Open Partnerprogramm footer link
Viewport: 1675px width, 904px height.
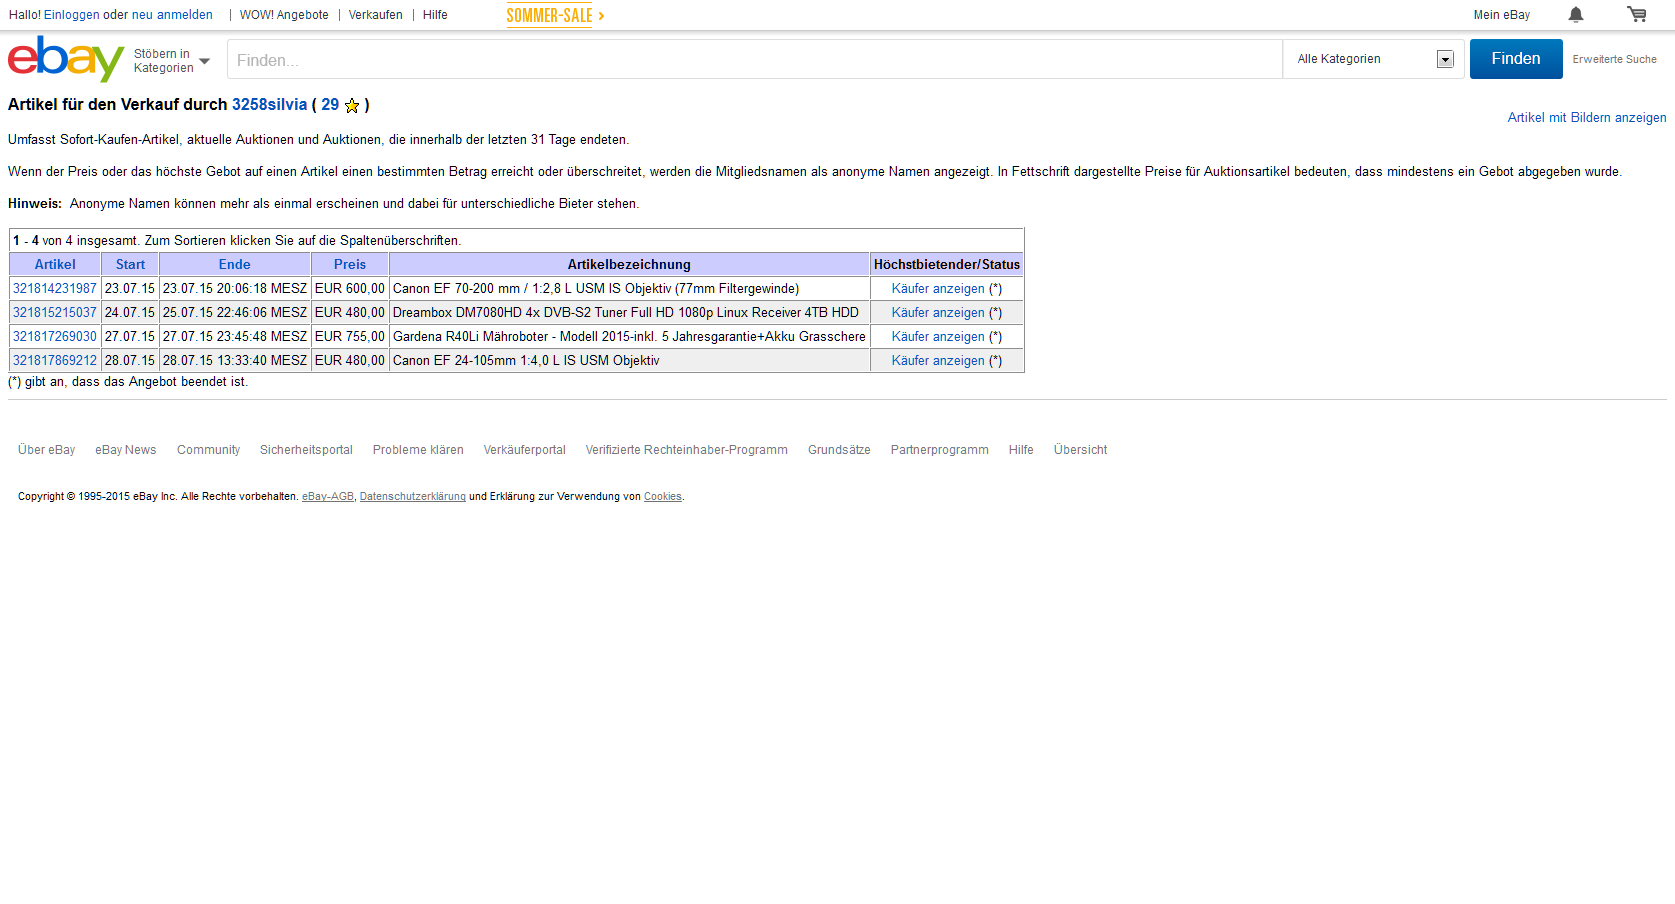(x=939, y=450)
